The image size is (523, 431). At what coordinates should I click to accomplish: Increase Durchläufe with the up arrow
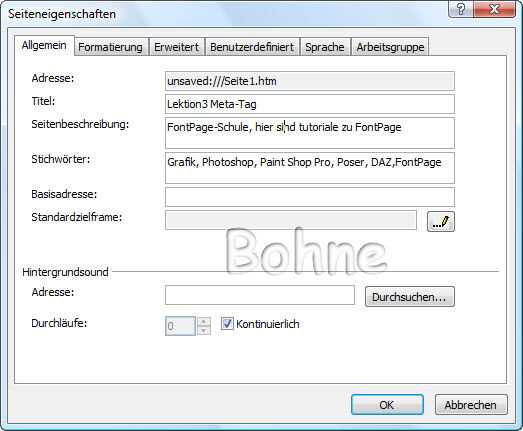tap(204, 322)
